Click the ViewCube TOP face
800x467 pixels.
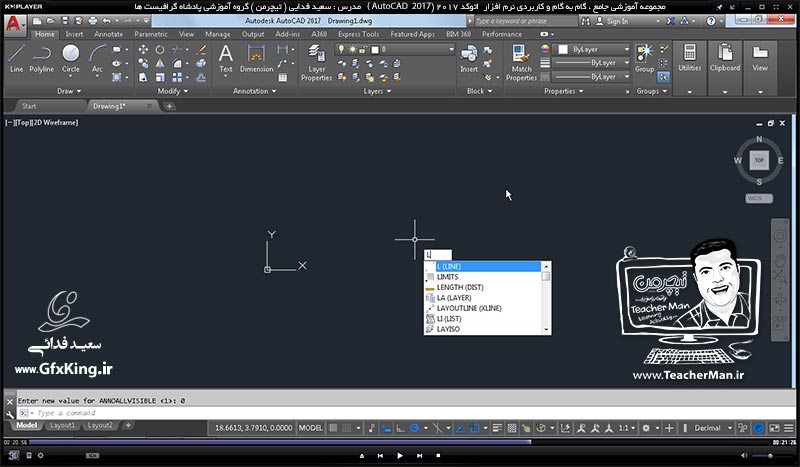pyautogui.click(x=759, y=160)
